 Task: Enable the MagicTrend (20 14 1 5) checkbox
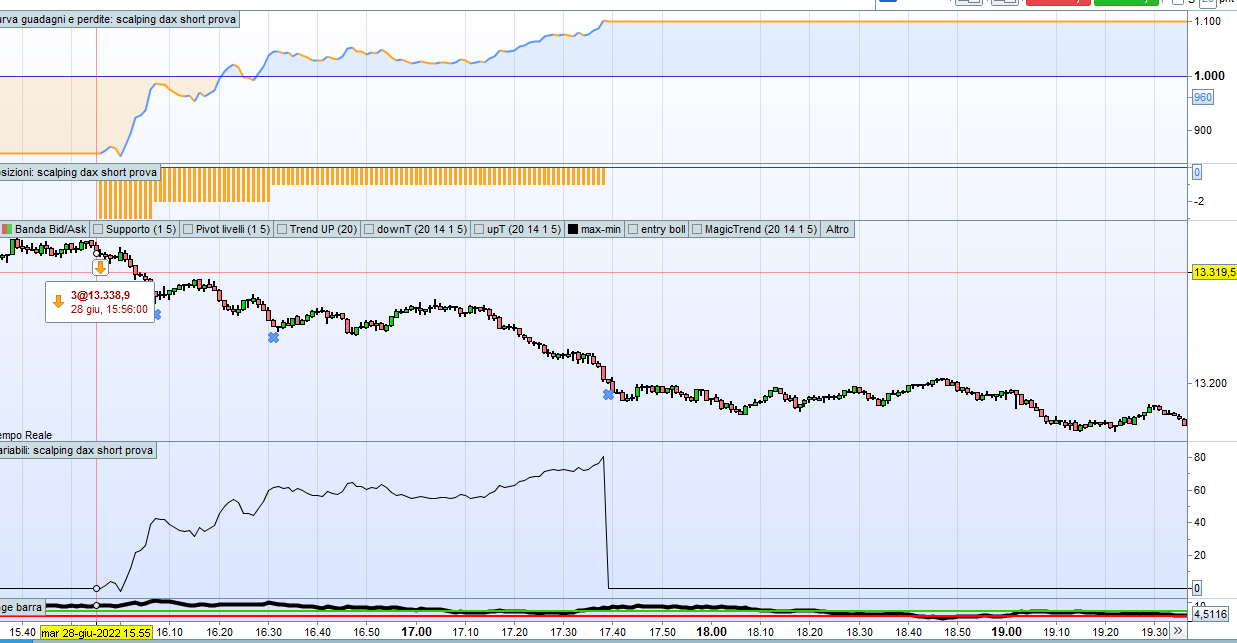(697, 230)
